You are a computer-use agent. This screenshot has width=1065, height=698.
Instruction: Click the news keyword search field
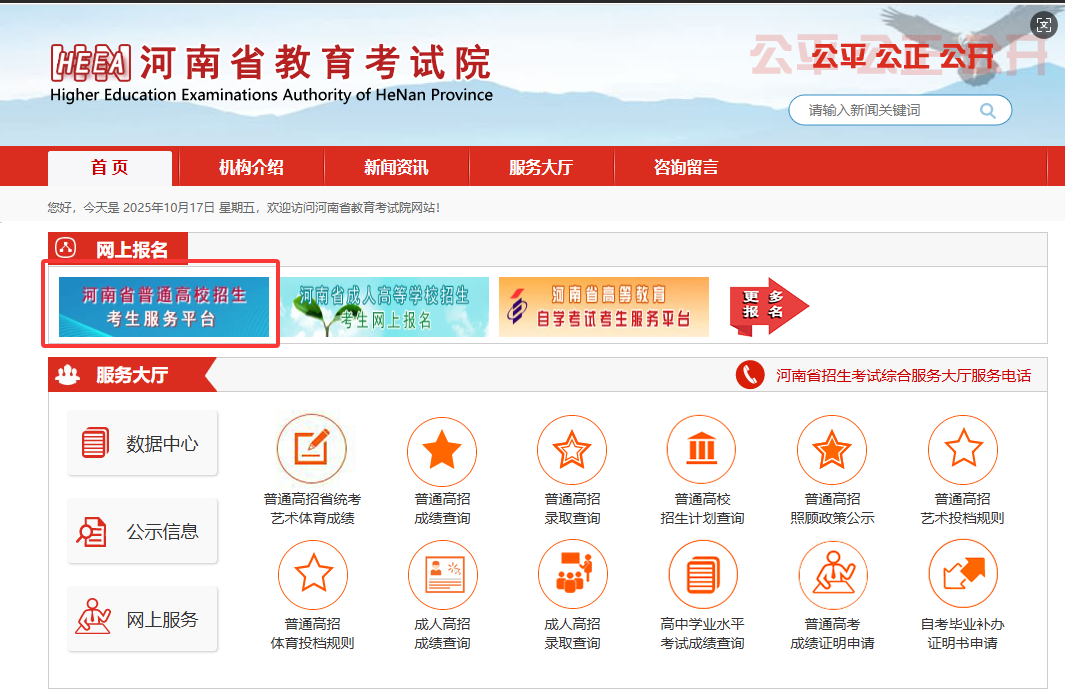click(x=885, y=111)
